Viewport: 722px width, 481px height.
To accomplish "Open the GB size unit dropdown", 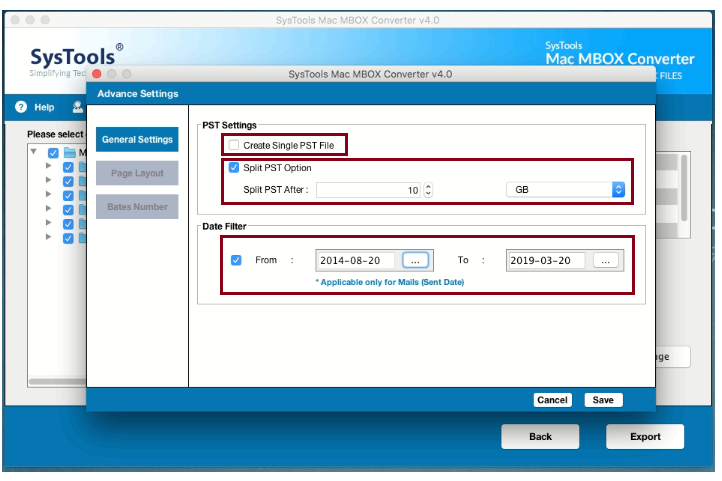I will pos(565,189).
